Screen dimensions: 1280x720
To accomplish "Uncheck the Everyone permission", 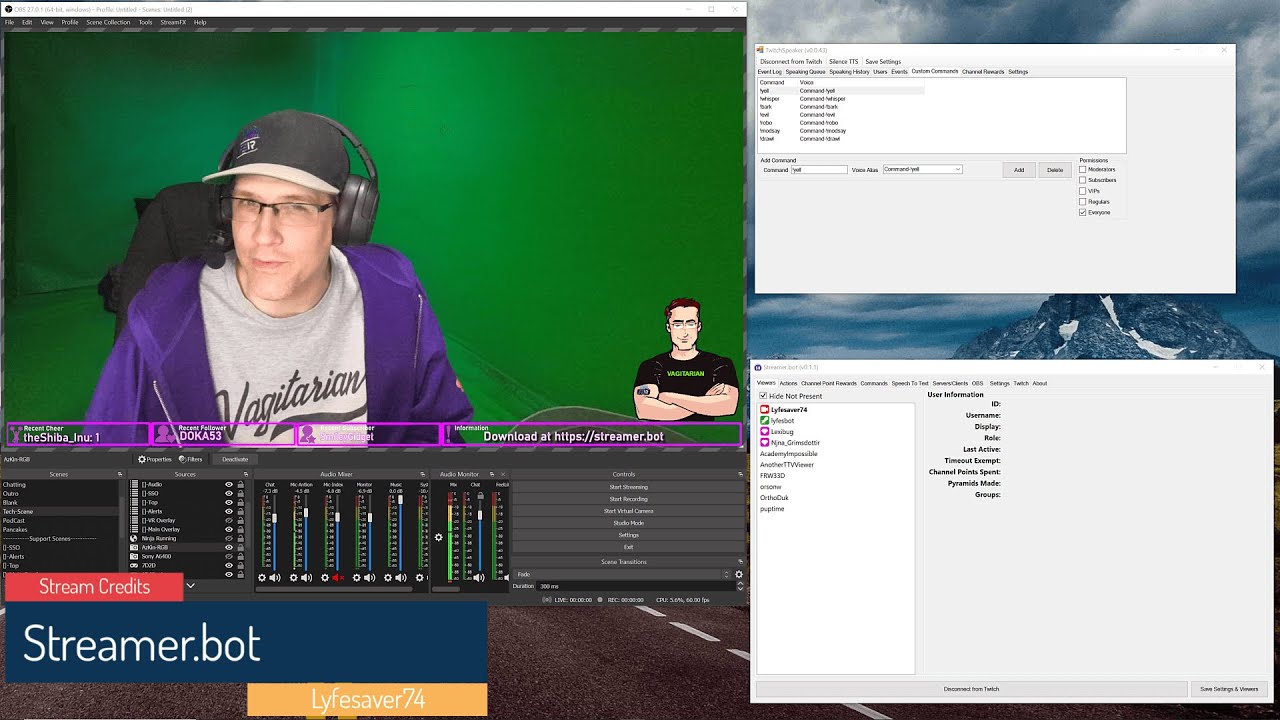I will [1082, 212].
